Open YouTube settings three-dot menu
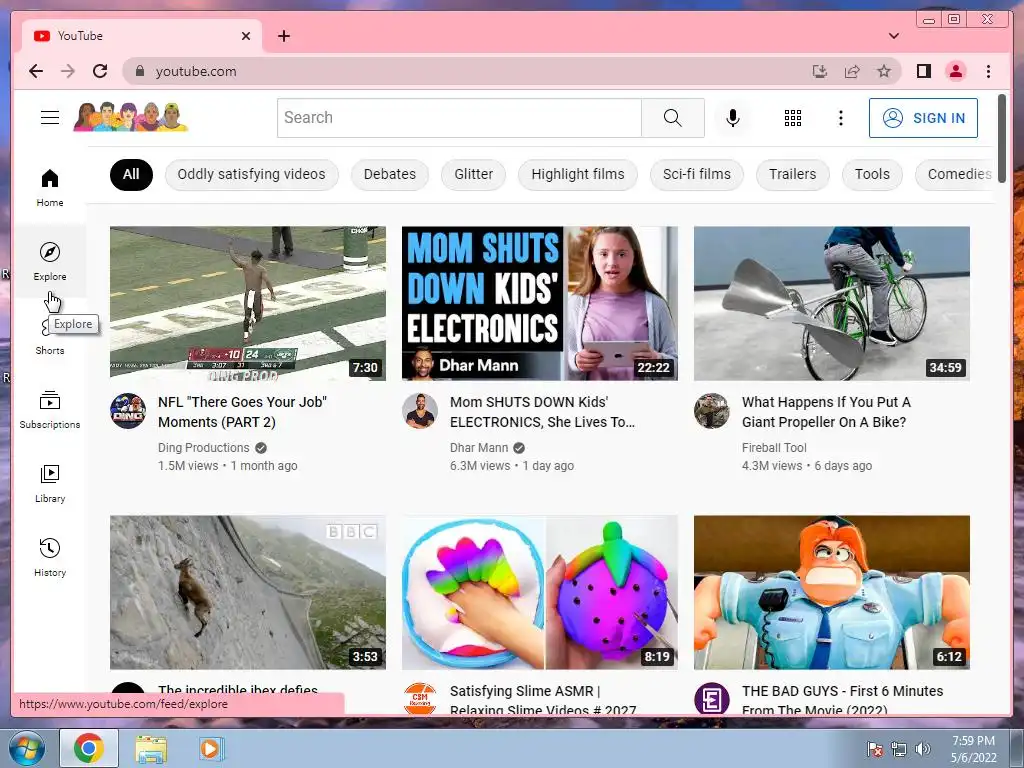 pyautogui.click(x=840, y=118)
